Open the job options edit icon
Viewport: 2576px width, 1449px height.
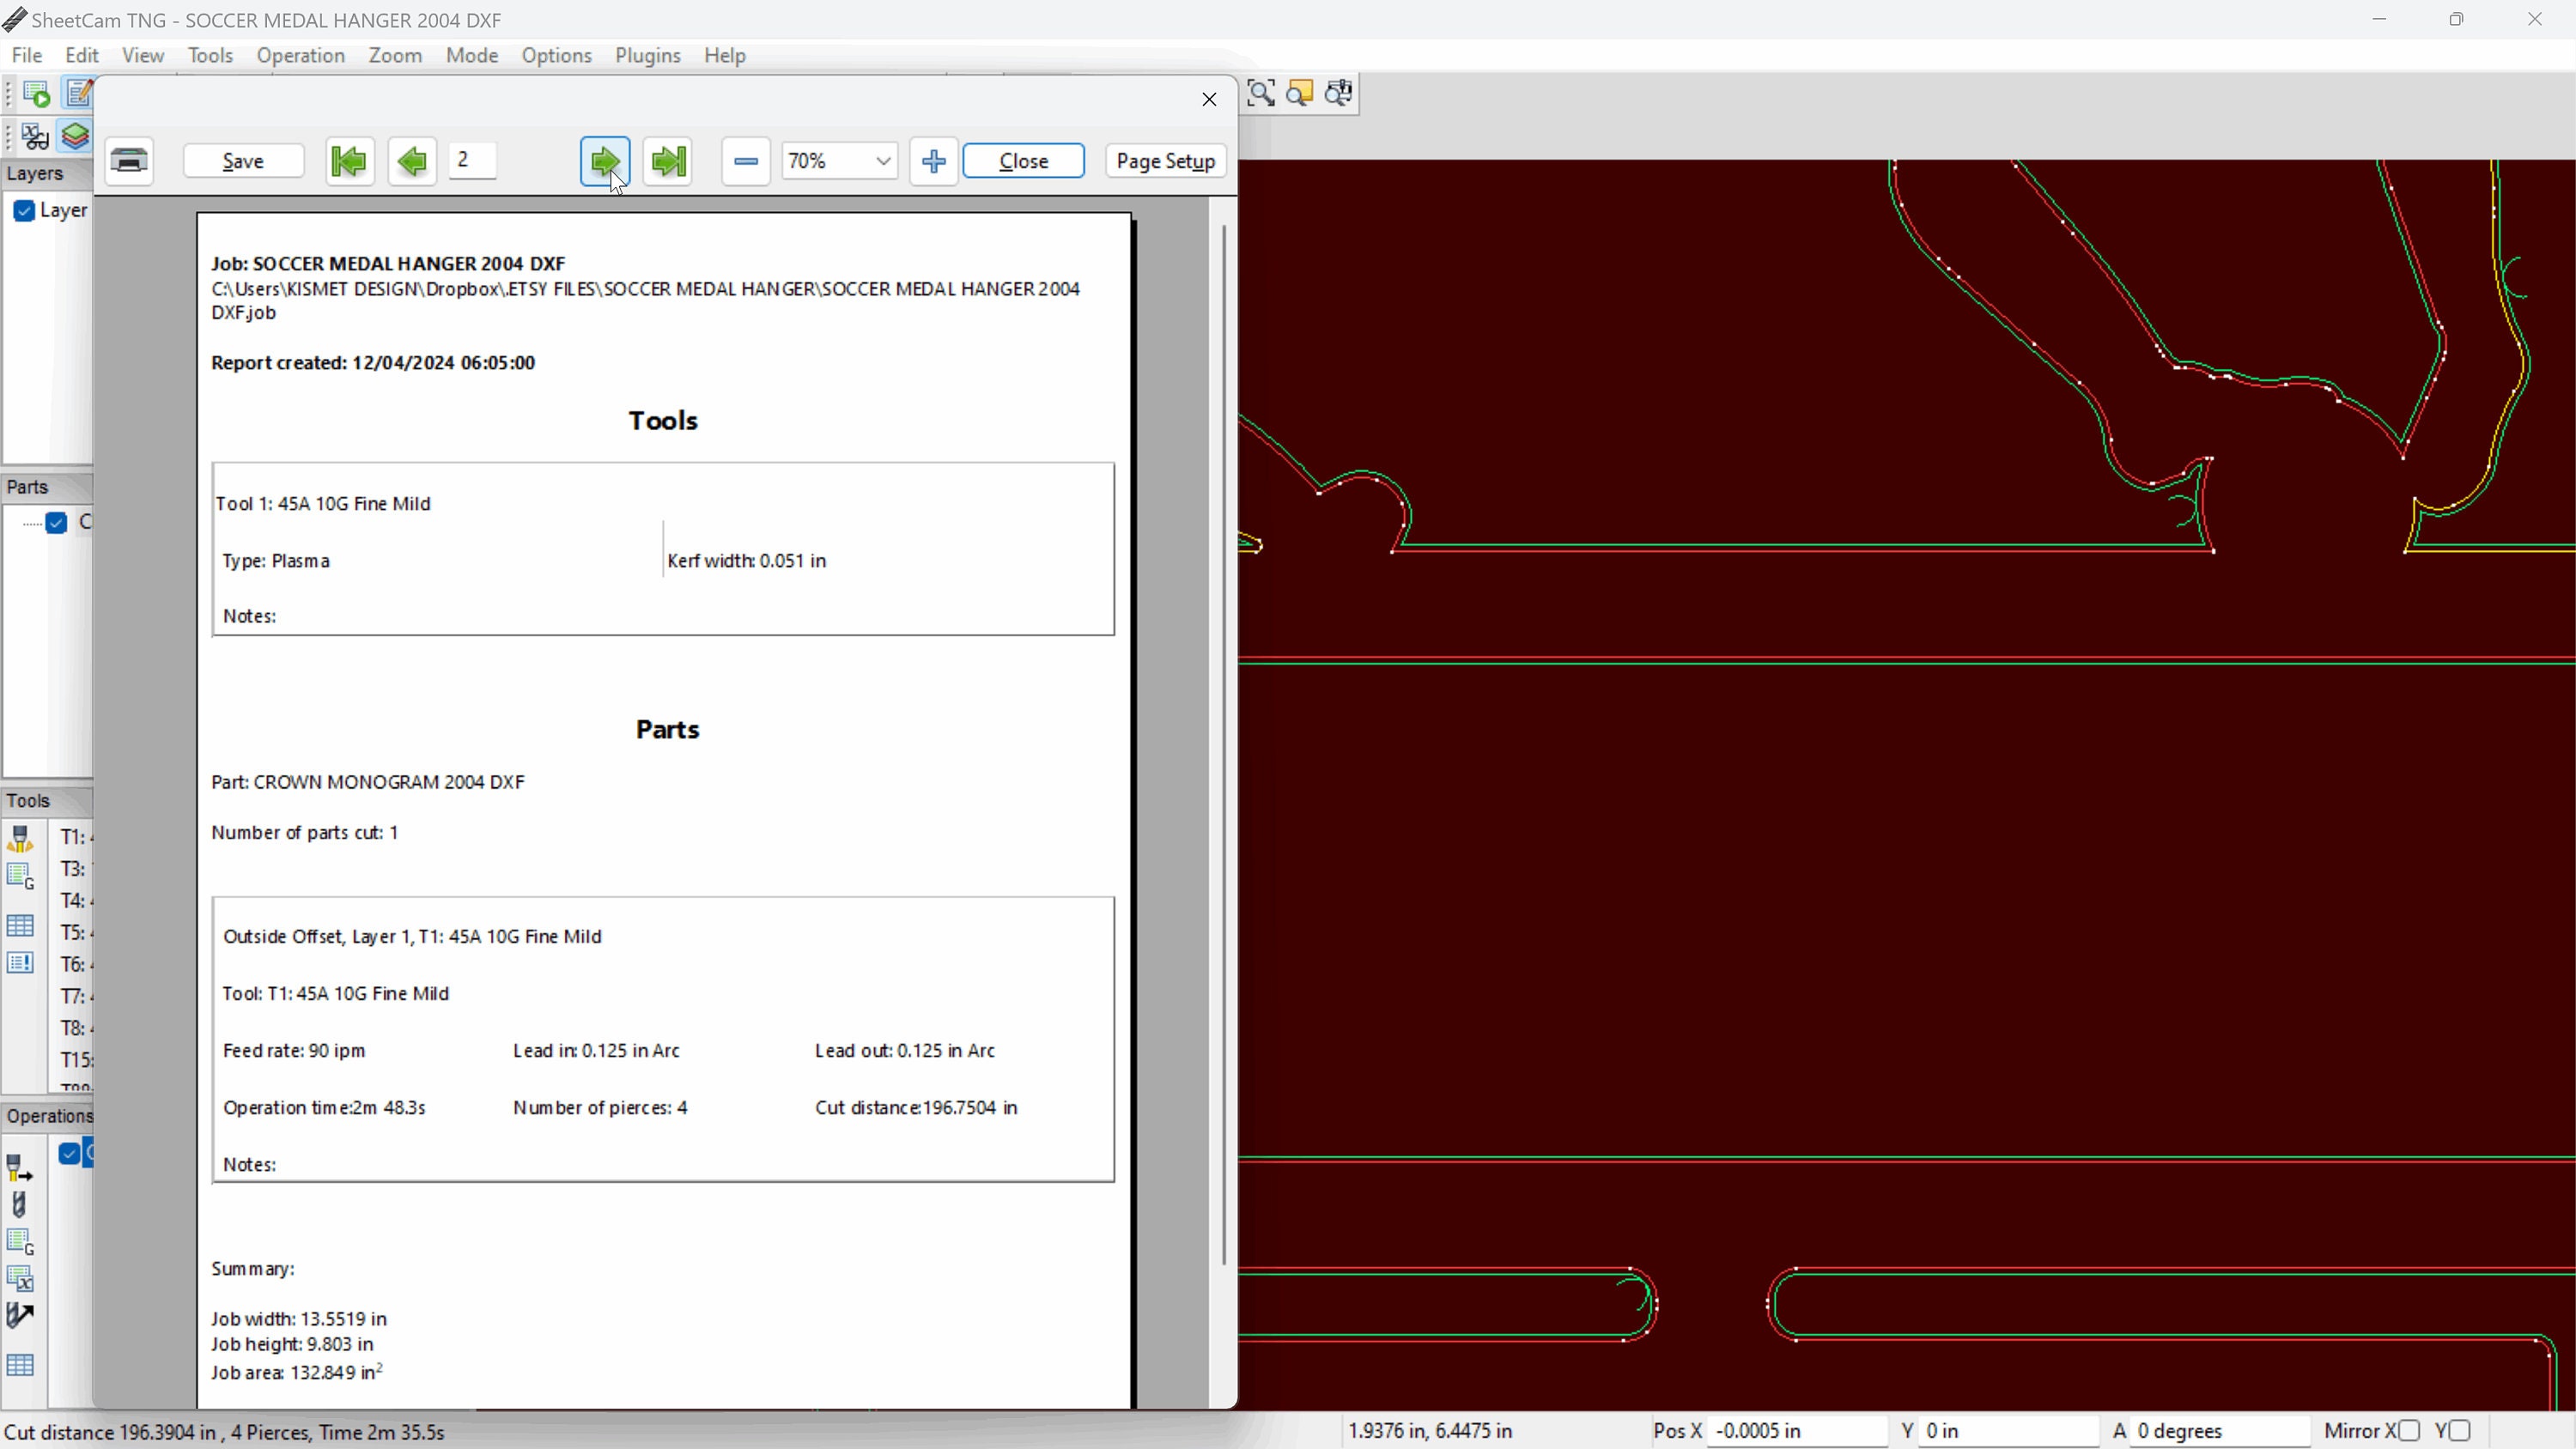pyautogui.click(x=79, y=93)
